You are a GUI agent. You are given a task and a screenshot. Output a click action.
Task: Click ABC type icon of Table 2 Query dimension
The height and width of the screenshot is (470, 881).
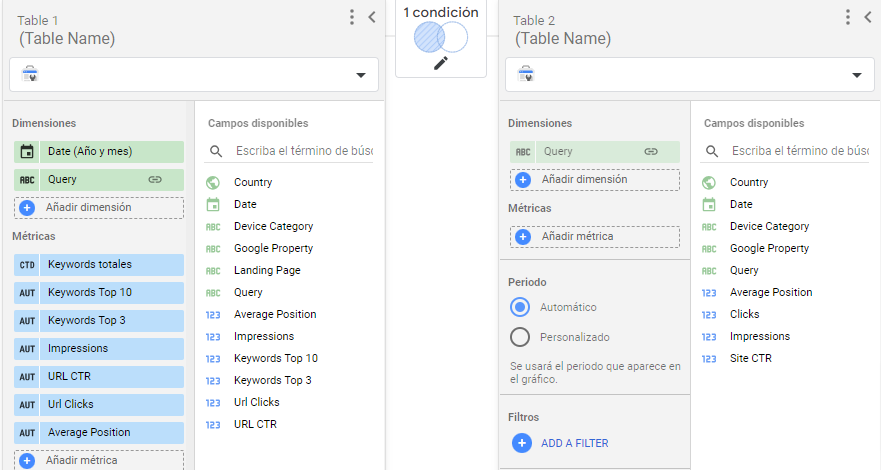523,152
